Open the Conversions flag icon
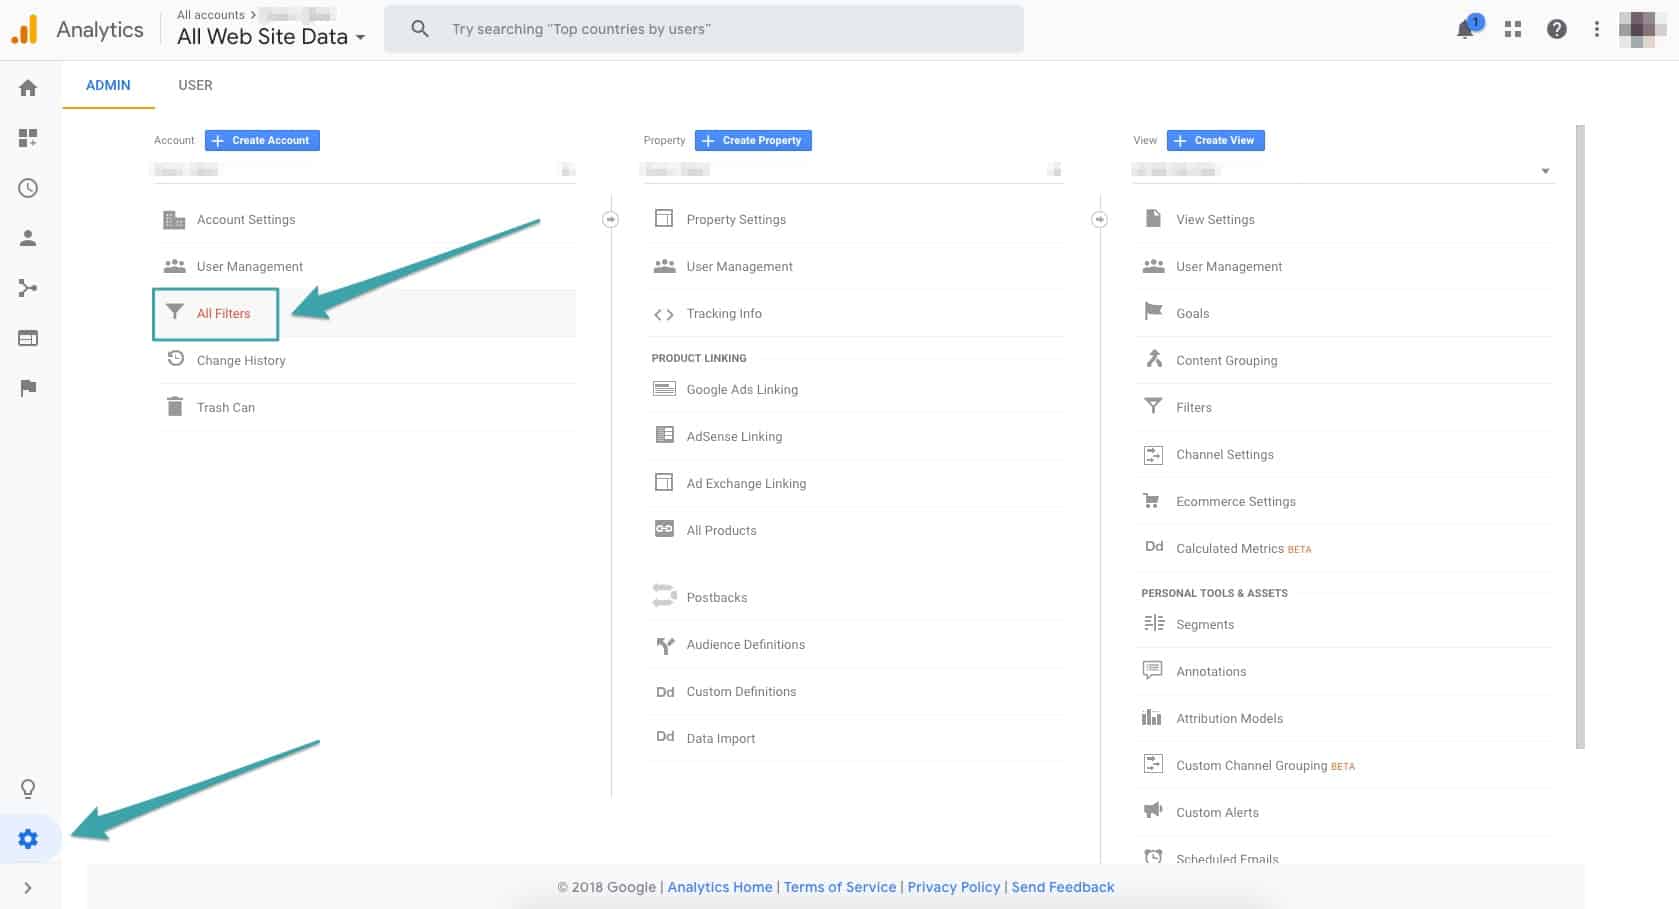The height and width of the screenshot is (909, 1679). coord(28,388)
